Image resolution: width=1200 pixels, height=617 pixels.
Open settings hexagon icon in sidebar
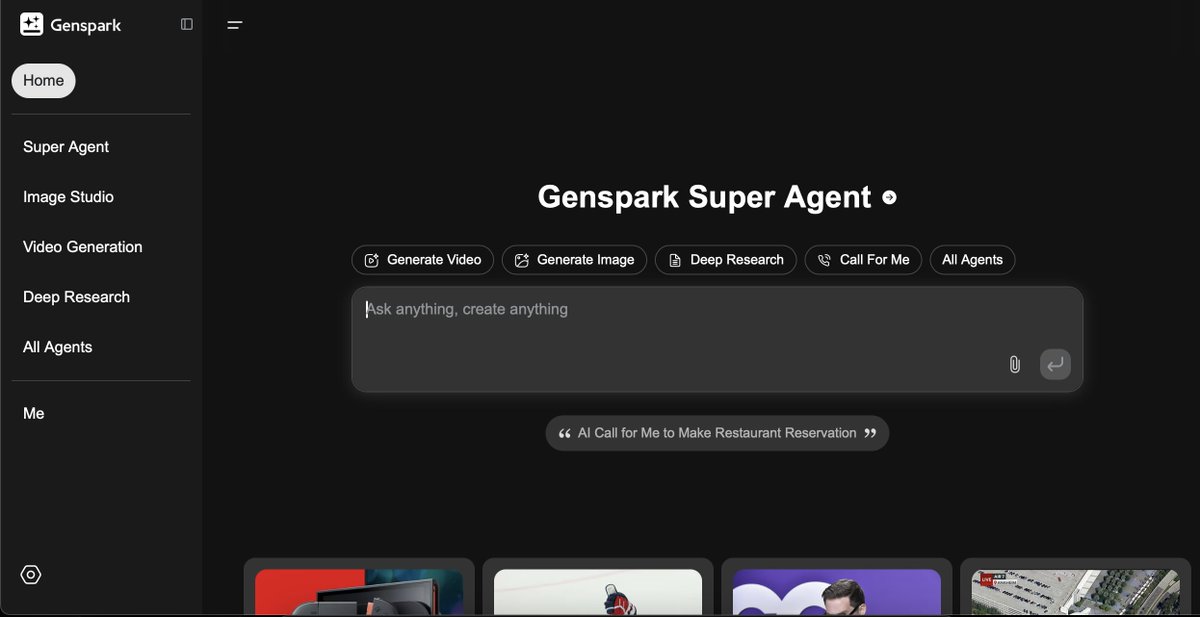[31, 575]
